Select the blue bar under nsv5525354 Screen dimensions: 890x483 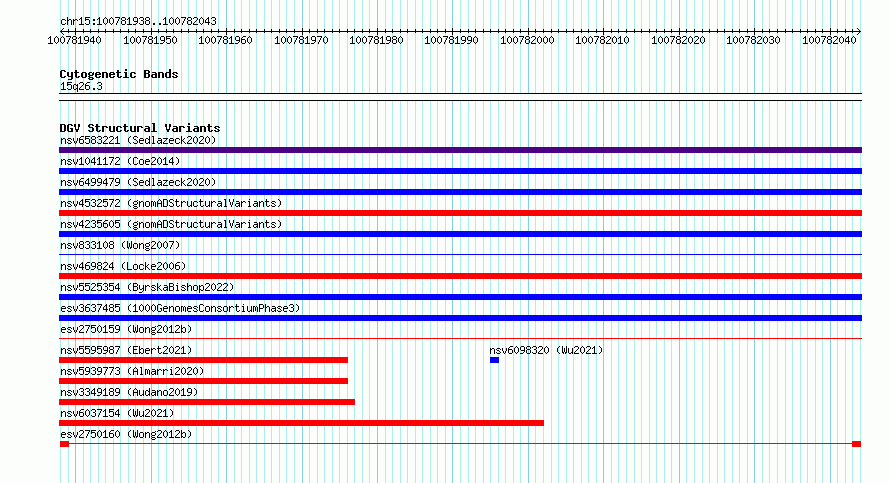click(460, 297)
